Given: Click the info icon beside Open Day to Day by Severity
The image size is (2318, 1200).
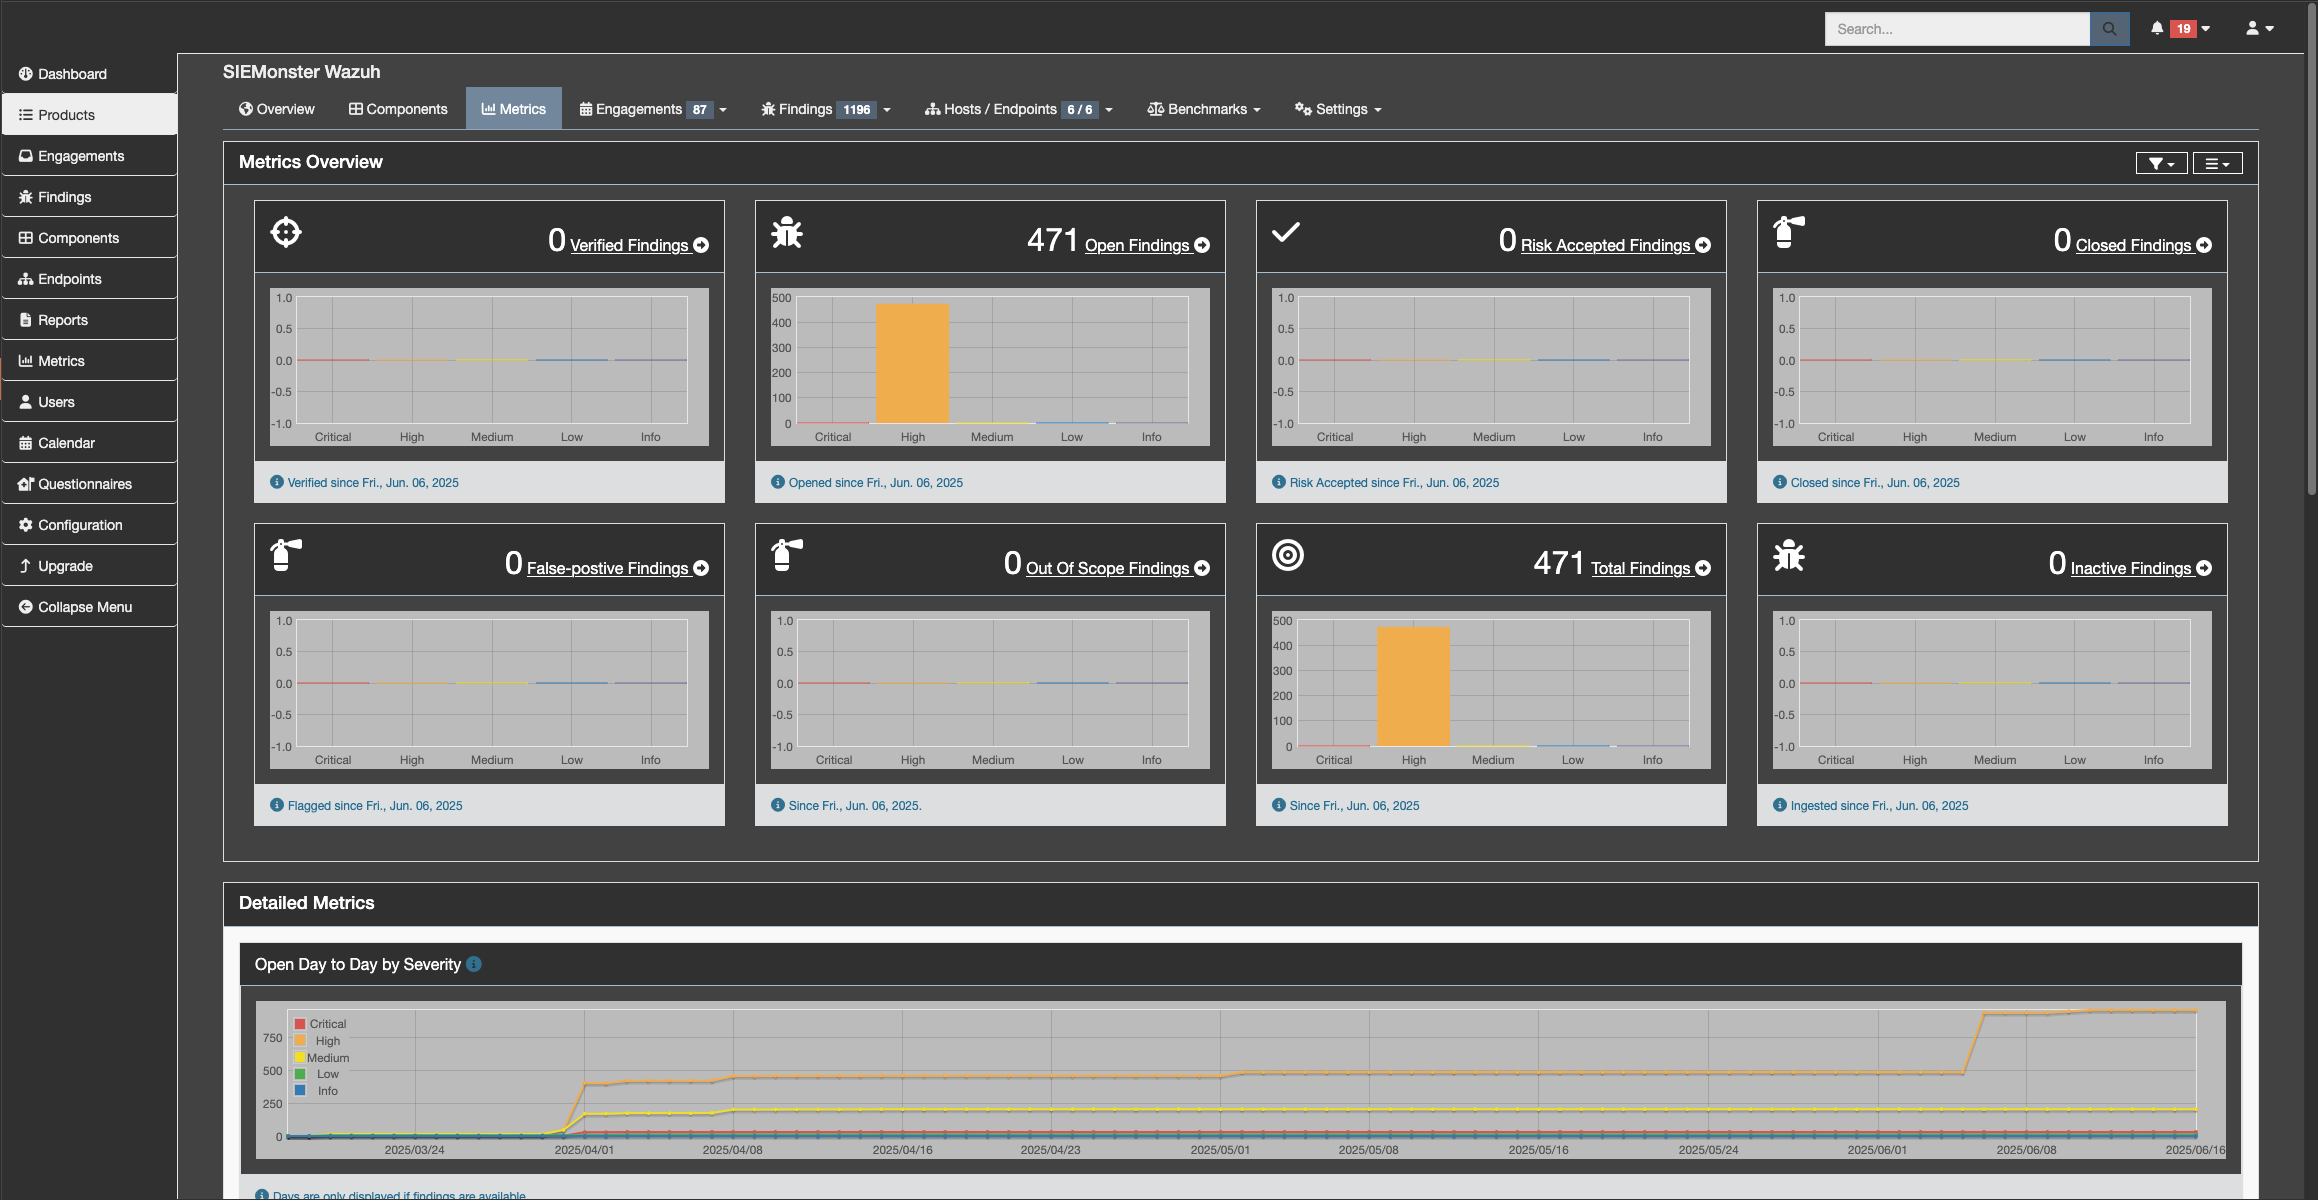Looking at the screenshot, I should point(474,964).
